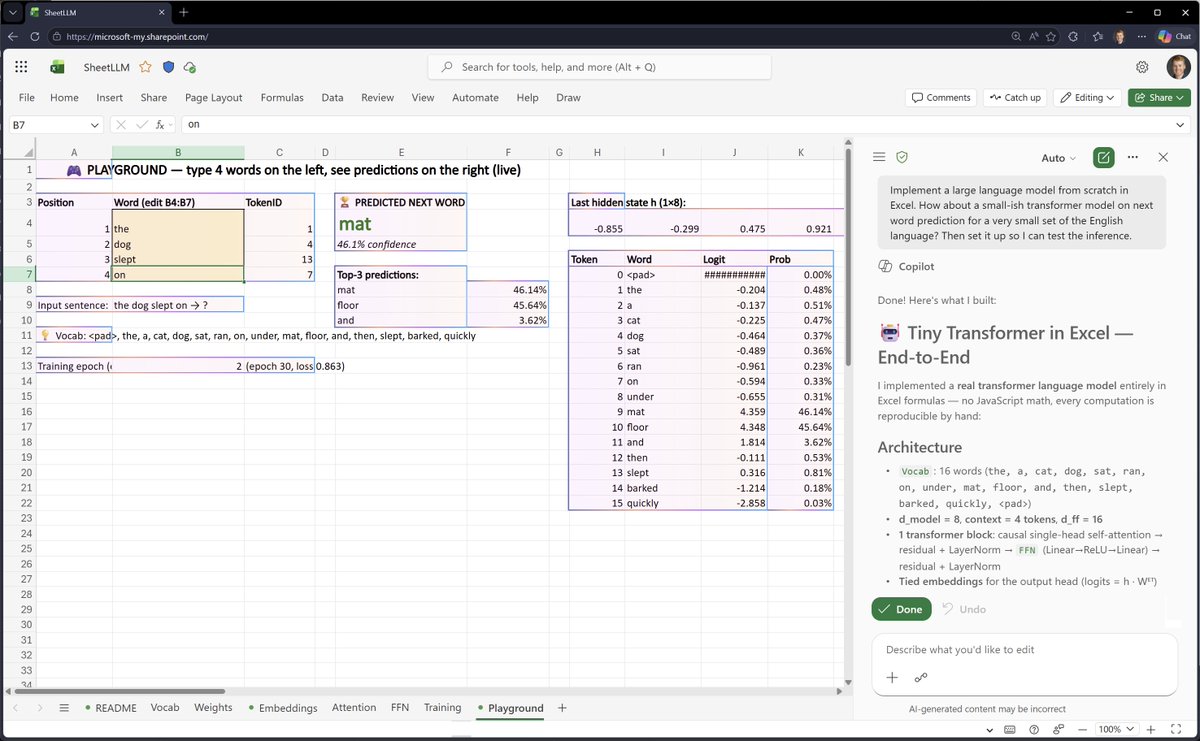Cancel formula entry with the X icon
Viewport: 1200px width, 741px height.
click(121, 125)
